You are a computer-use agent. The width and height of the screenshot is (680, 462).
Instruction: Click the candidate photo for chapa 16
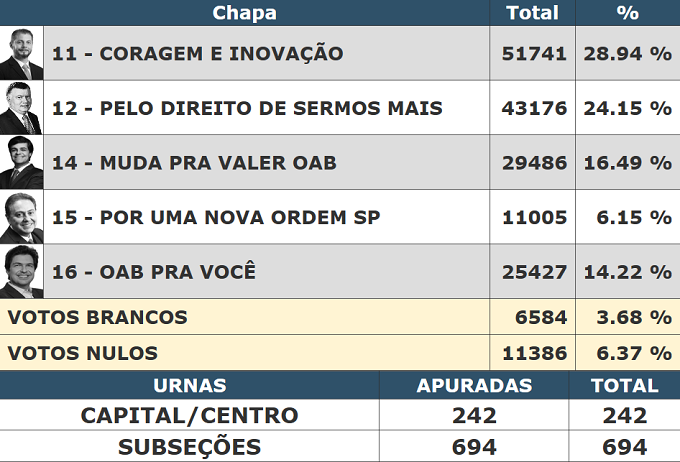(x=21, y=272)
